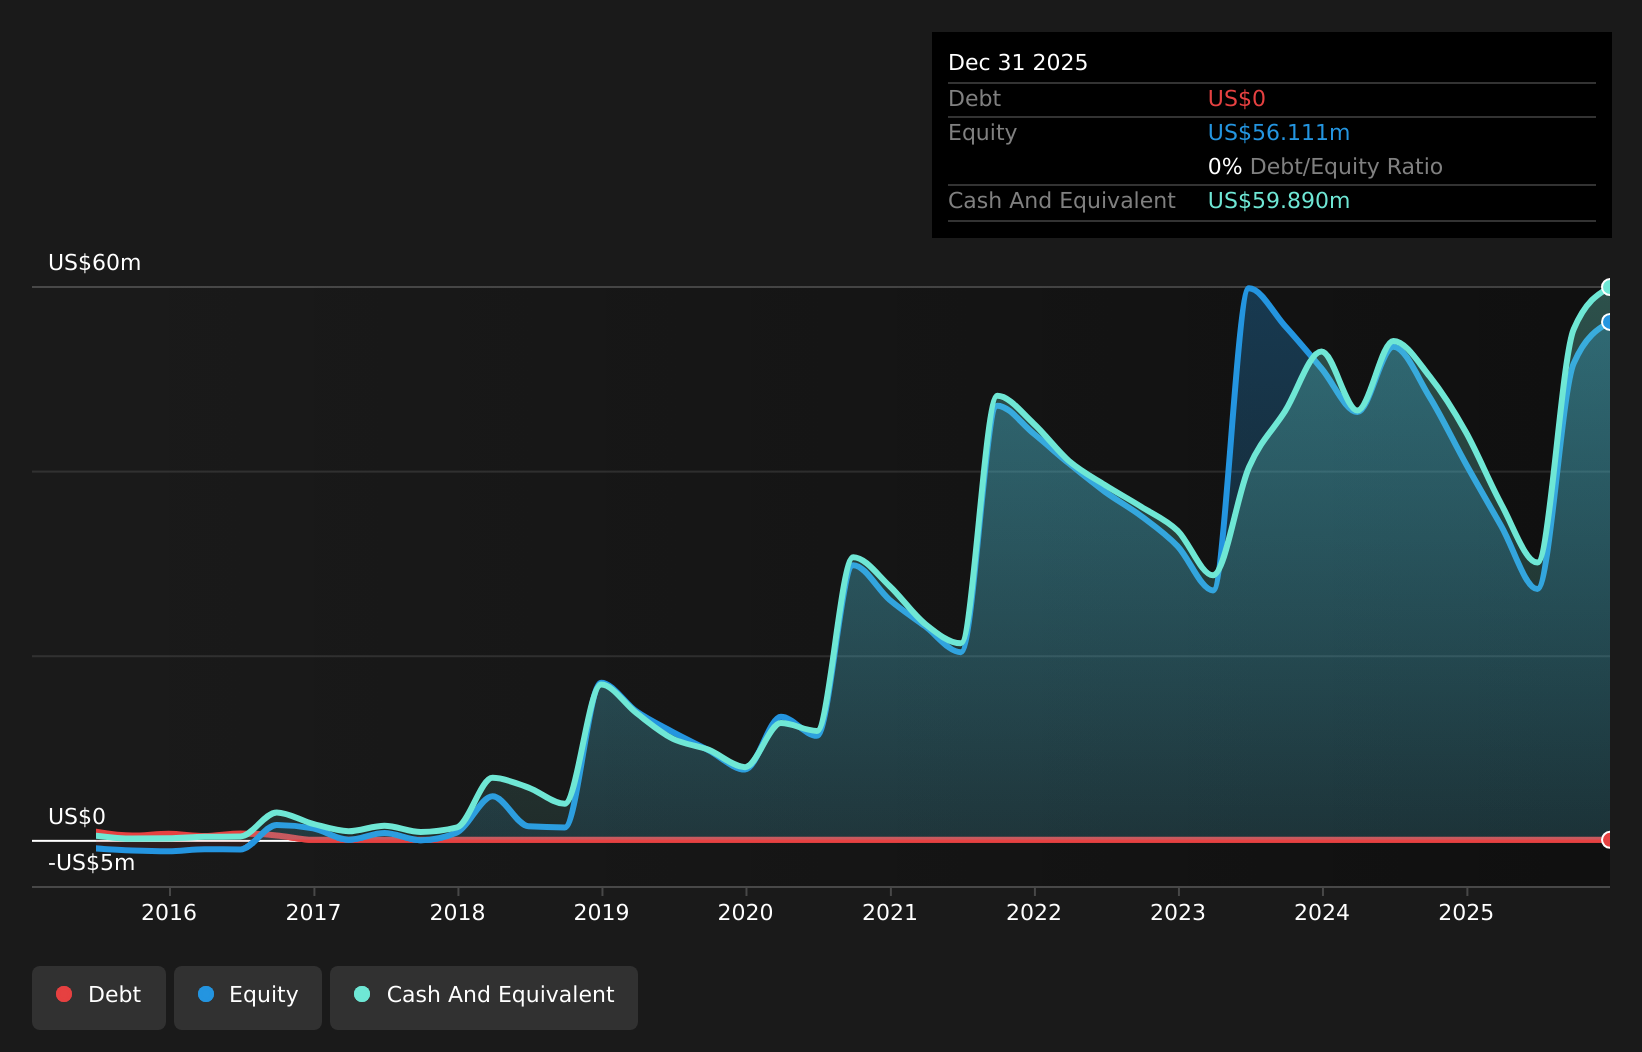Click the 0% Debt/Equity Ratio text
Screen dimensions: 1642x1052
click(x=1325, y=167)
